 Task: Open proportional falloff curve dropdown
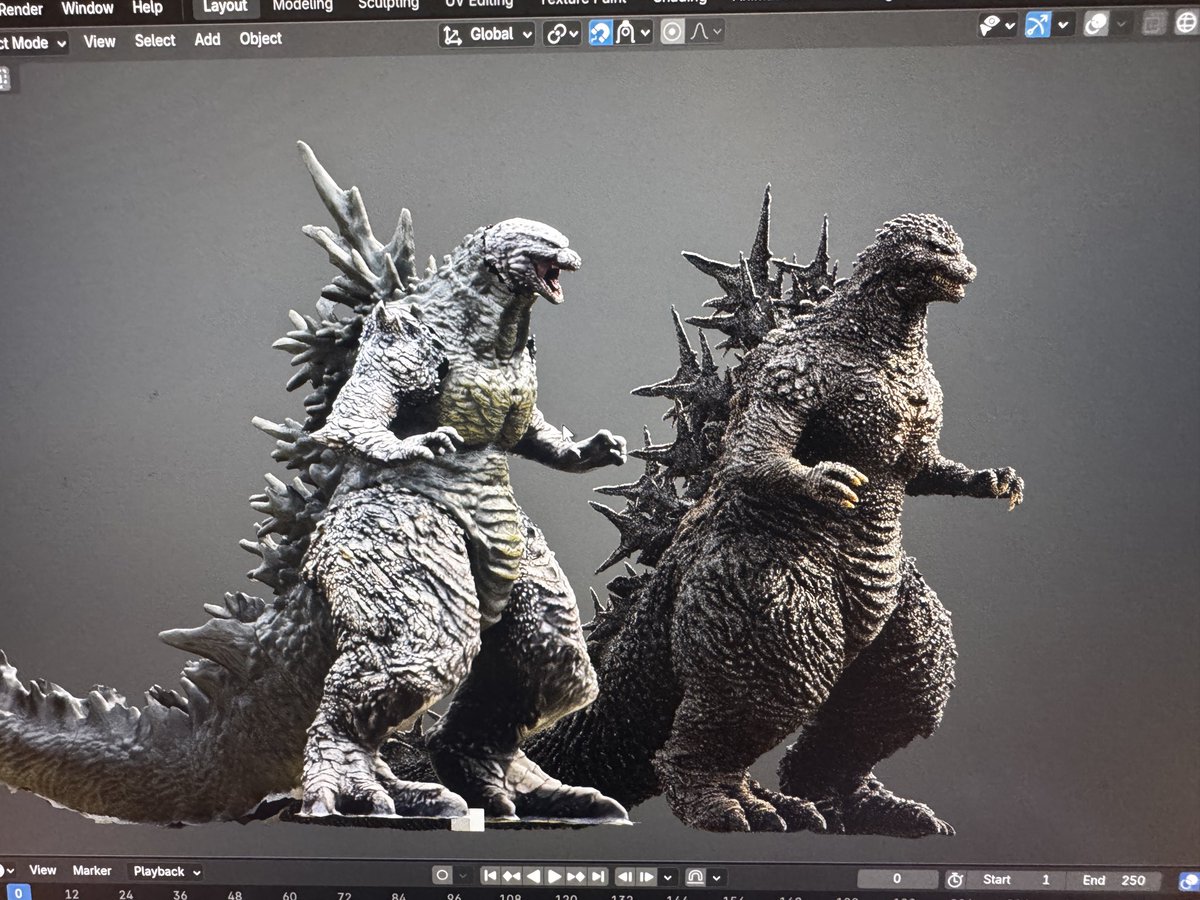pos(706,32)
